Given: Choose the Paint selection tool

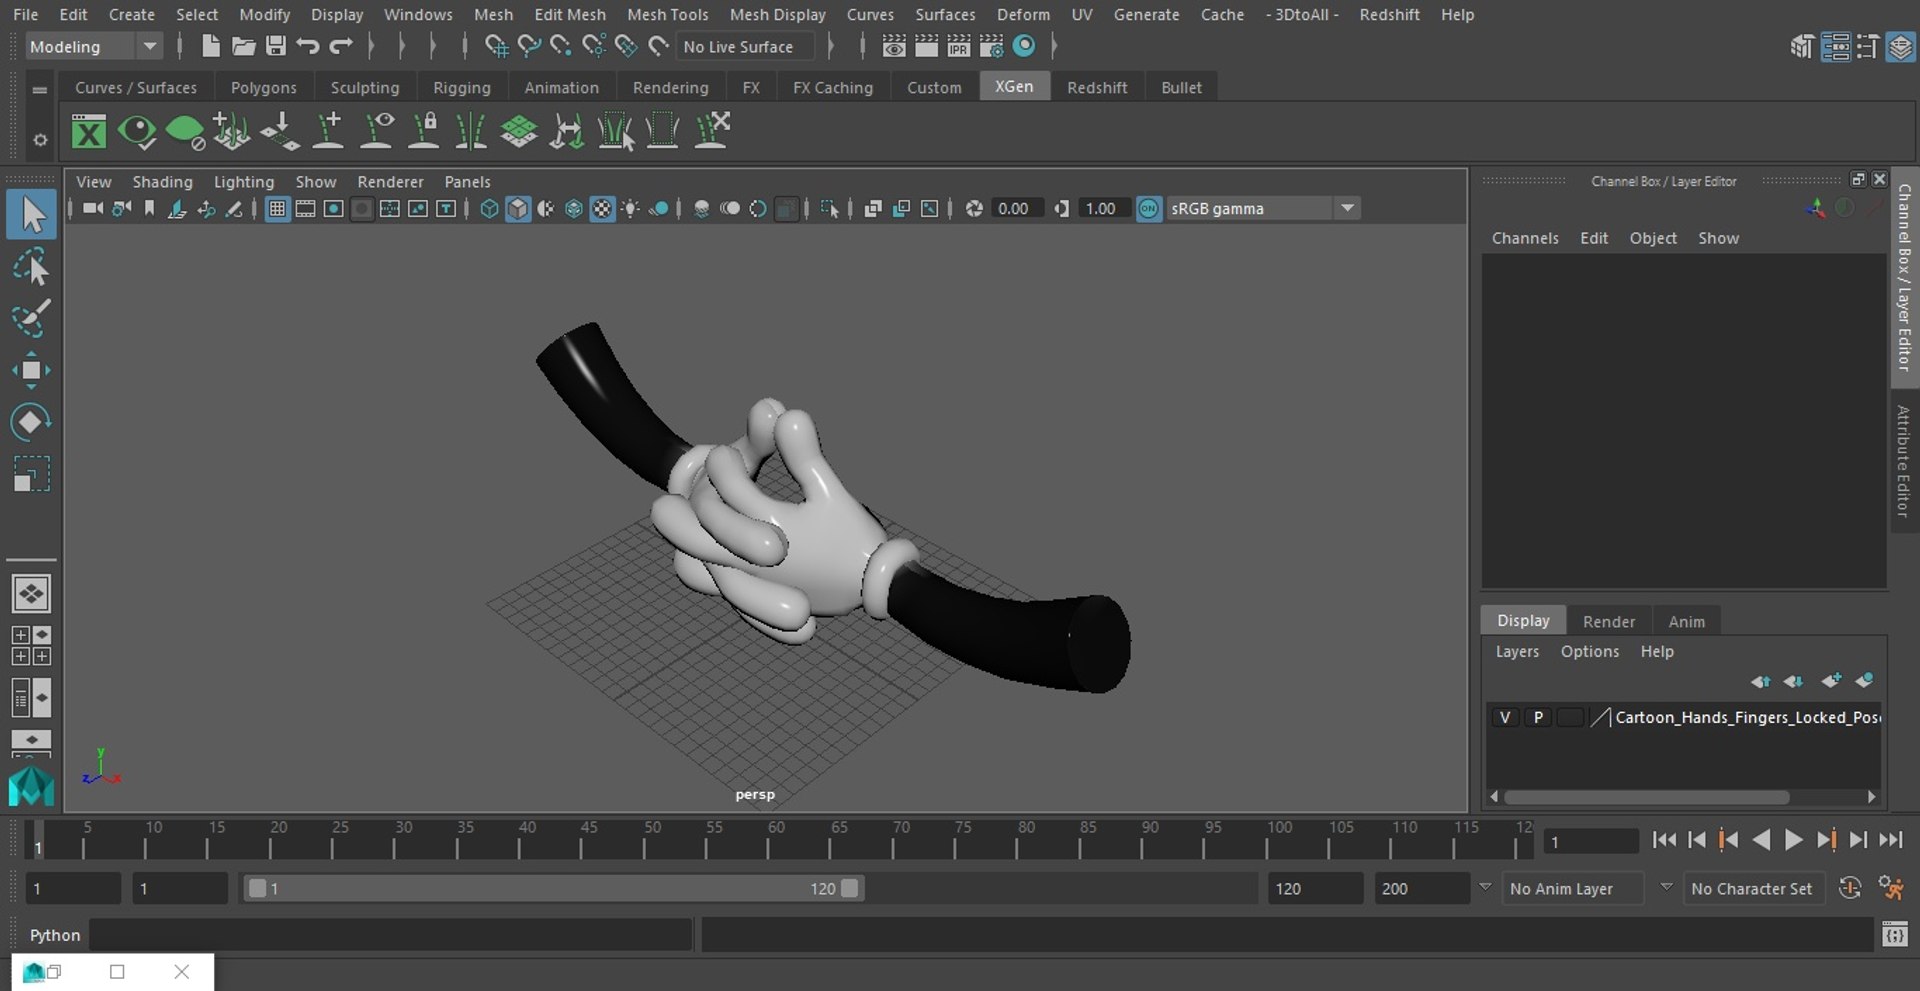Looking at the screenshot, I should click(31, 319).
